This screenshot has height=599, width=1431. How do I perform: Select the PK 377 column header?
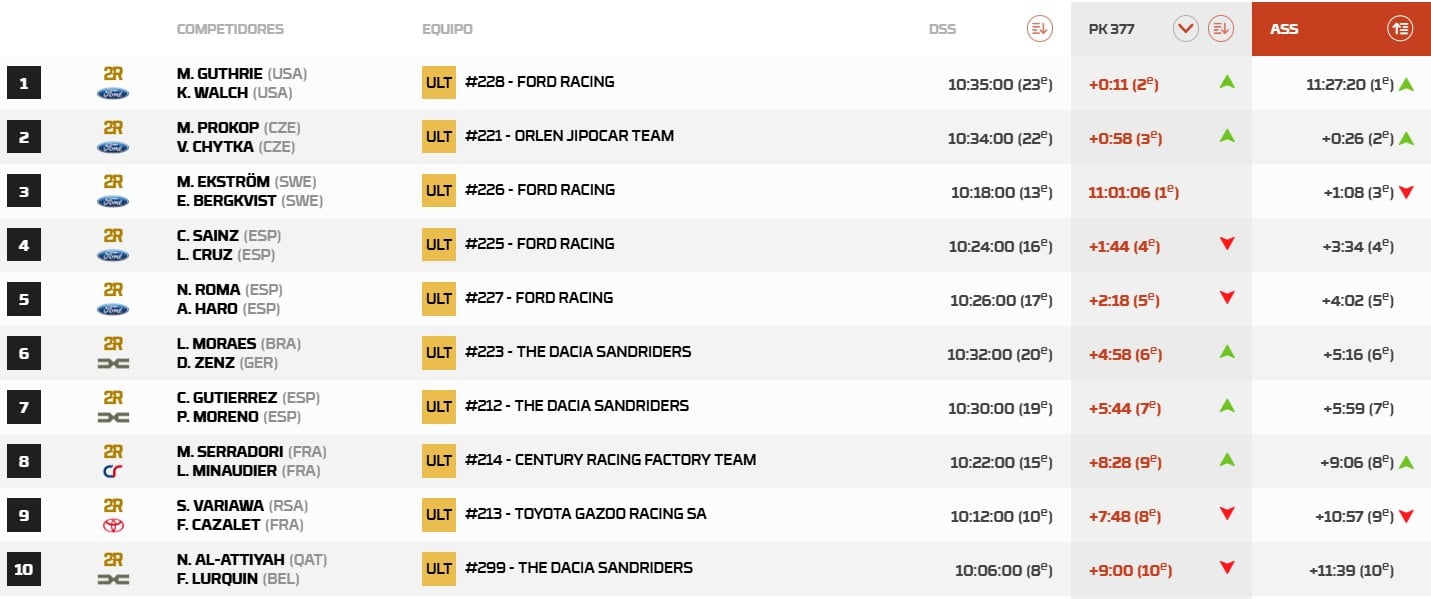pyautogui.click(x=1111, y=29)
